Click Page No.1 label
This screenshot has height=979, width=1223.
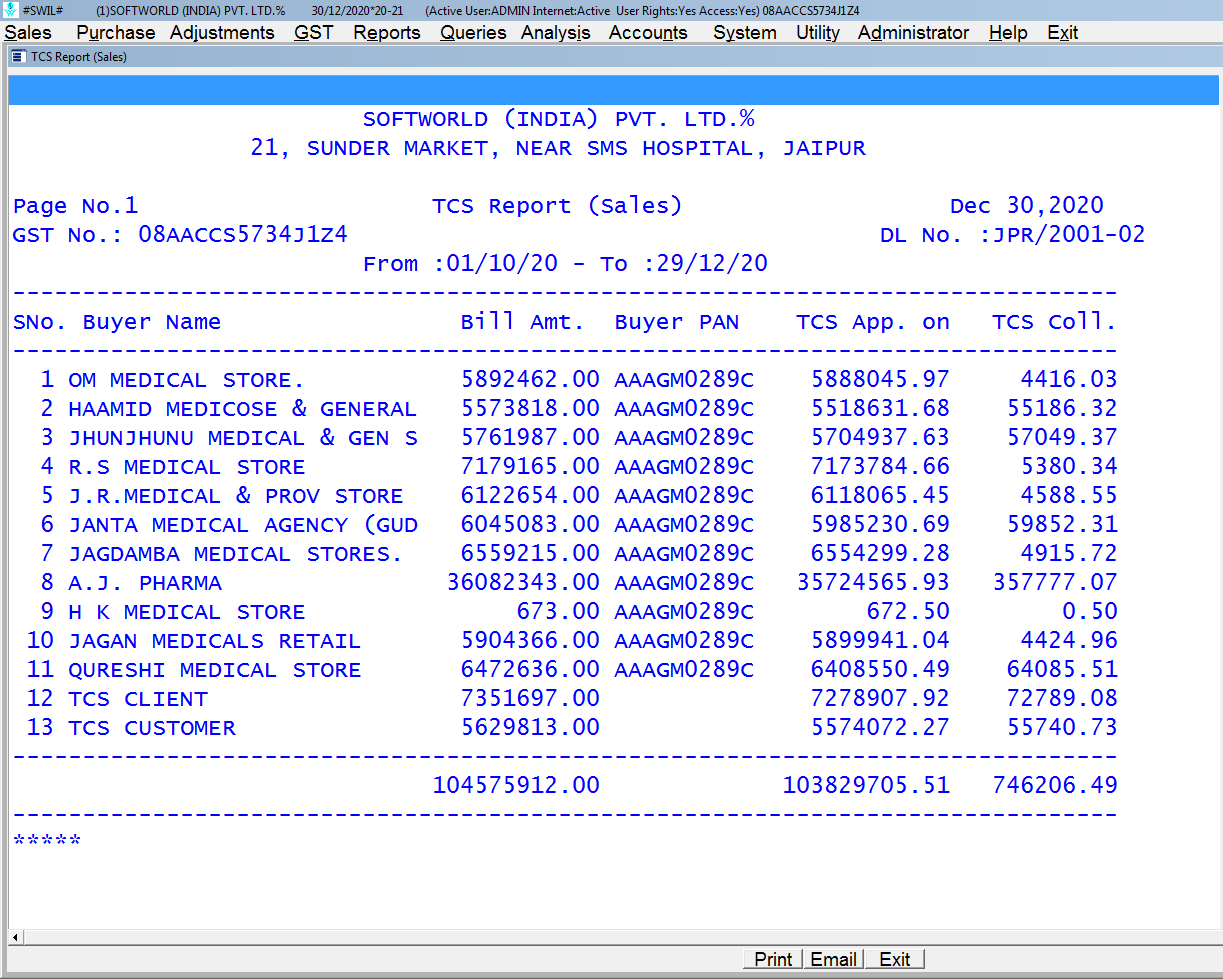[75, 206]
